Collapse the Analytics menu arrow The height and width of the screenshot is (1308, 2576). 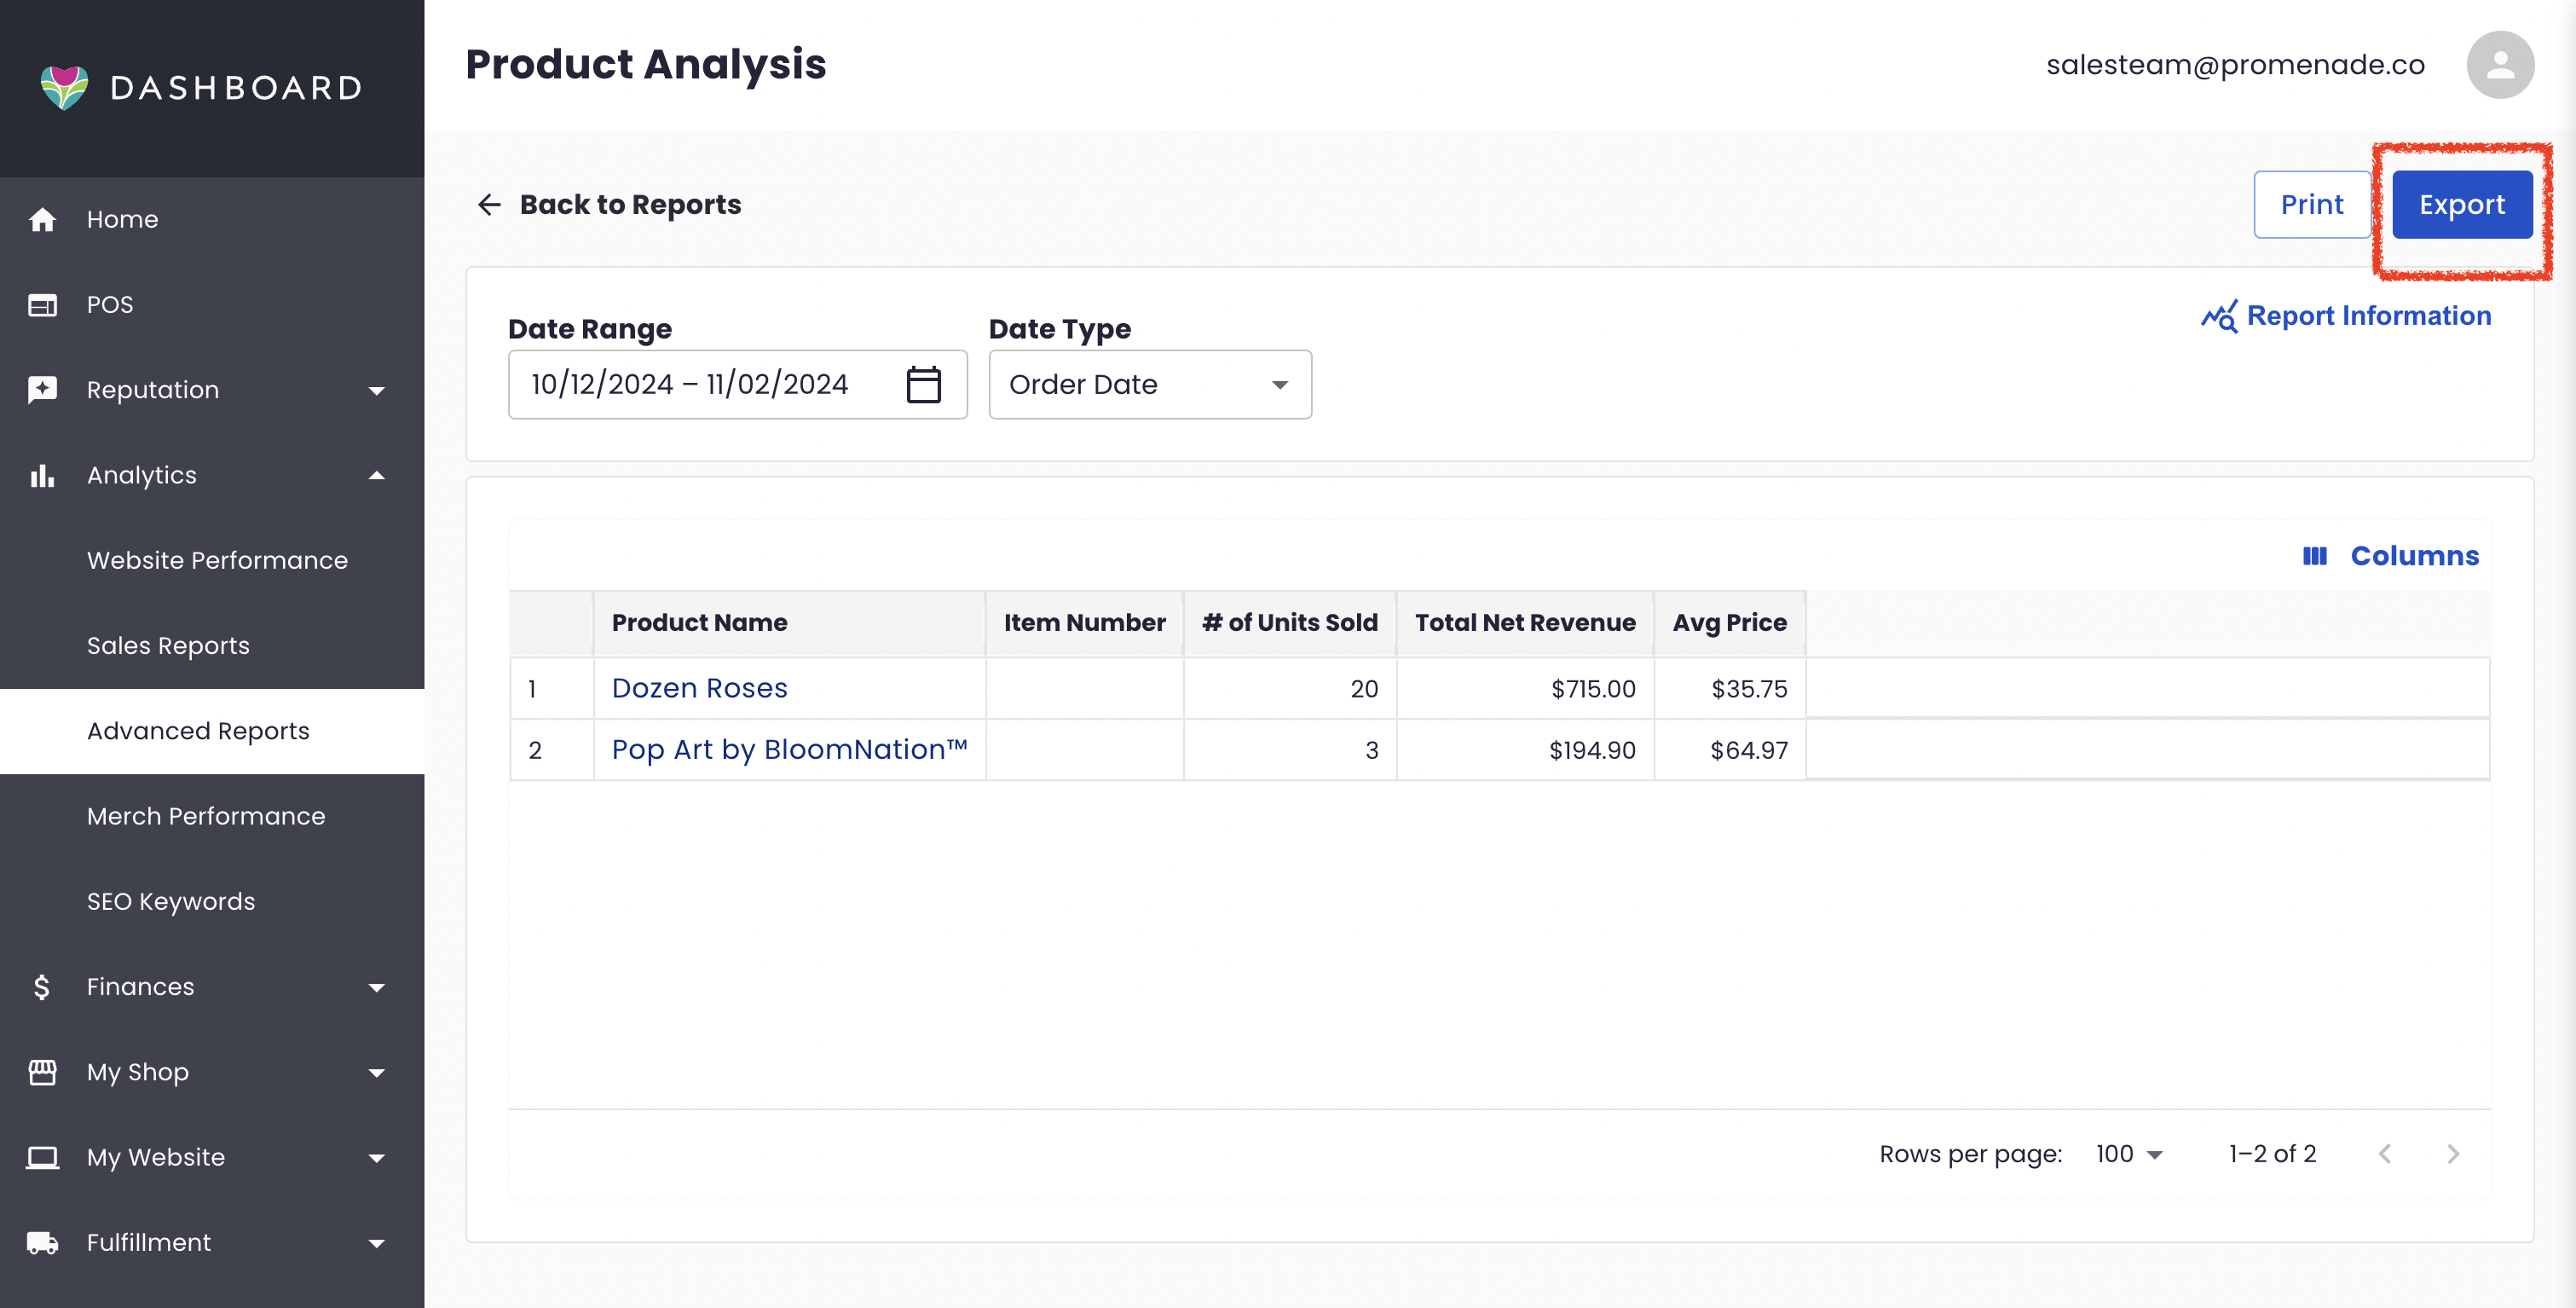pyautogui.click(x=377, y=475)
